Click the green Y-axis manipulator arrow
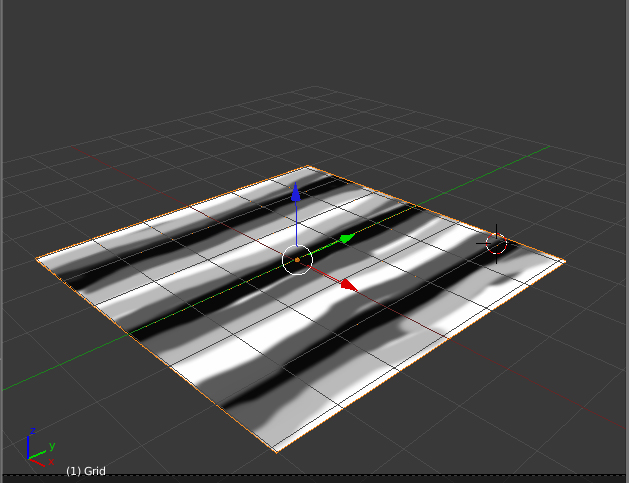The width and height of the screenshot is (629, 483). 347,238
